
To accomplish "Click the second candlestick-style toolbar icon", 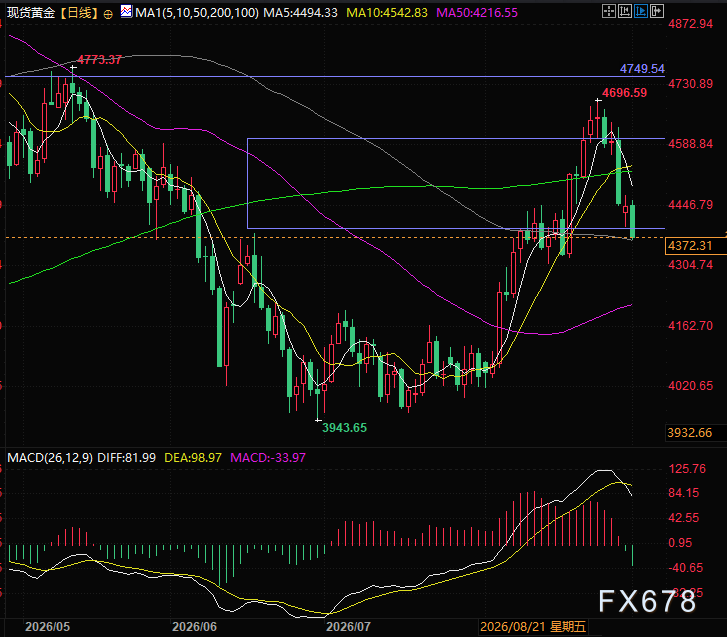I will point(625,11).
